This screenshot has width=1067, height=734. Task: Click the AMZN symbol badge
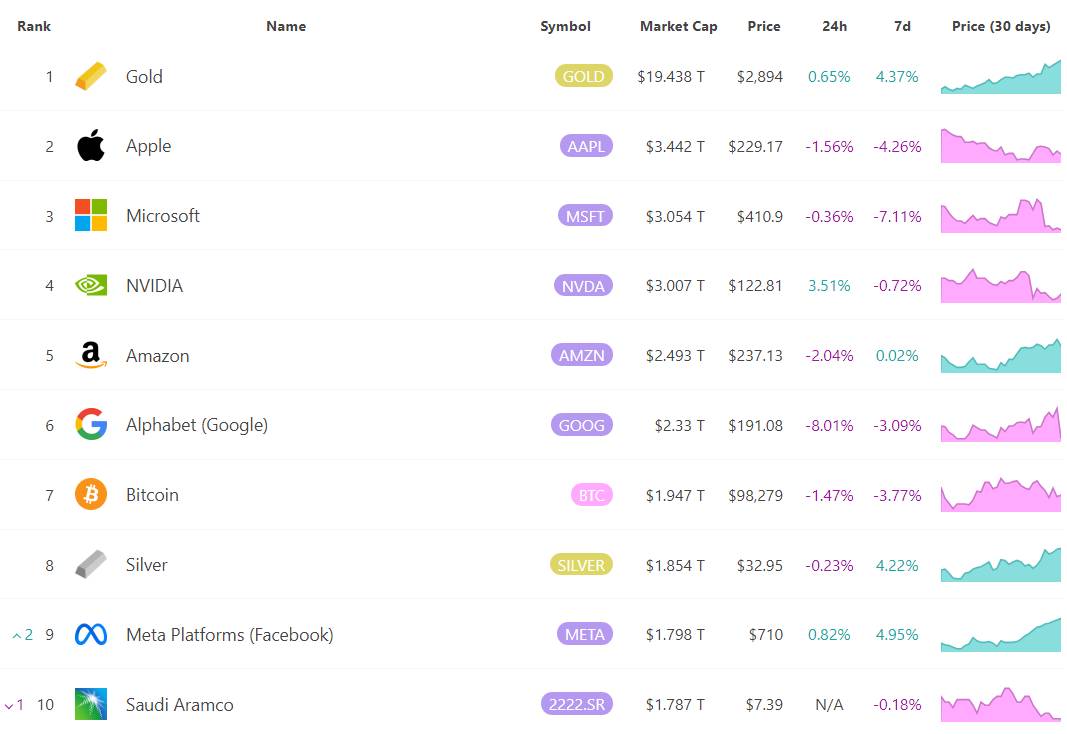point(582,355)
